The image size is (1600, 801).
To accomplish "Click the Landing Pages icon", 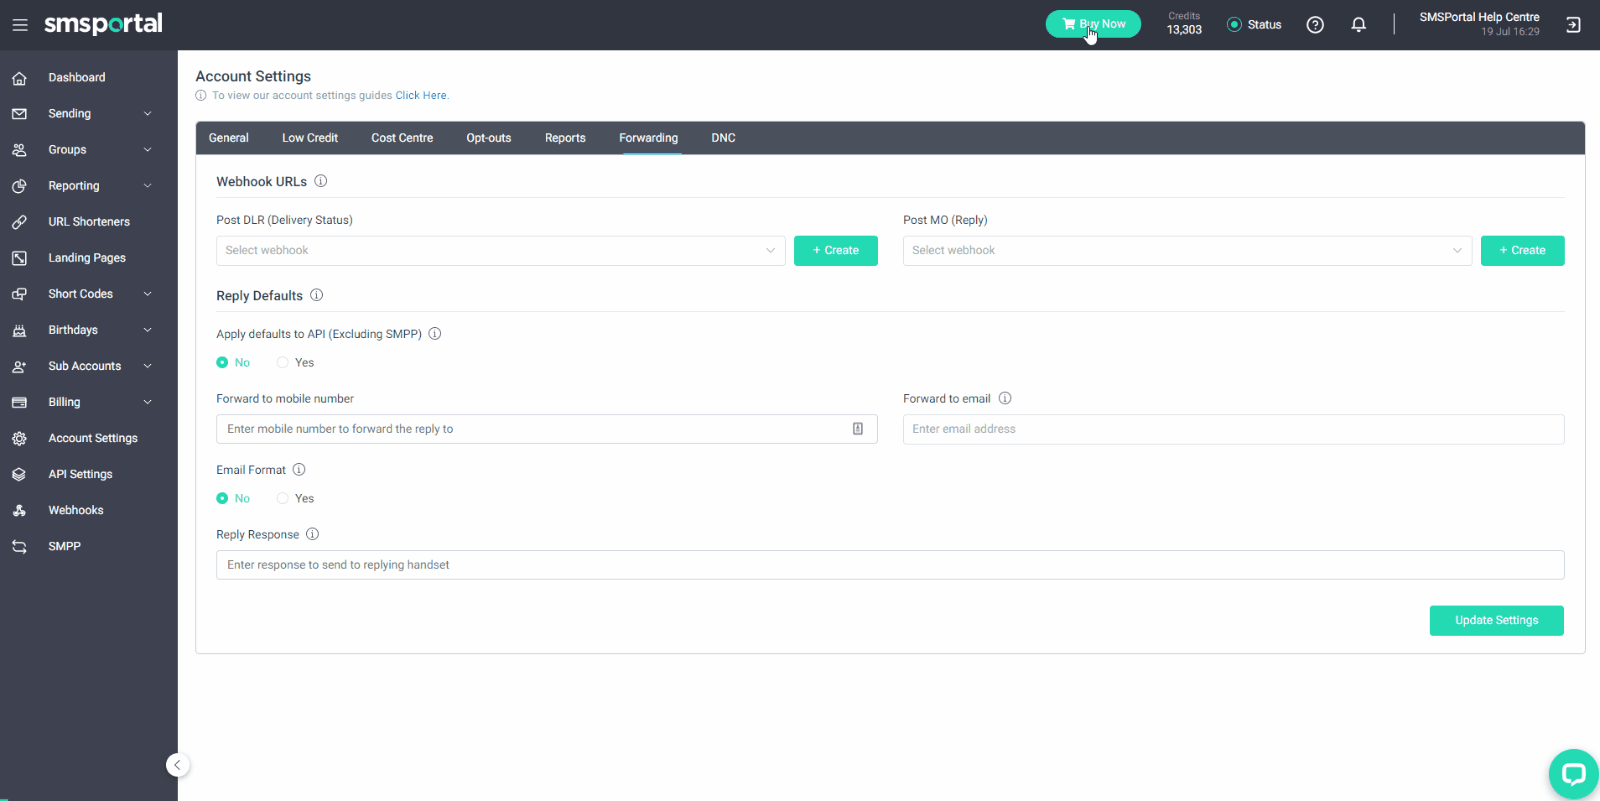I will (x=19, y=258).
